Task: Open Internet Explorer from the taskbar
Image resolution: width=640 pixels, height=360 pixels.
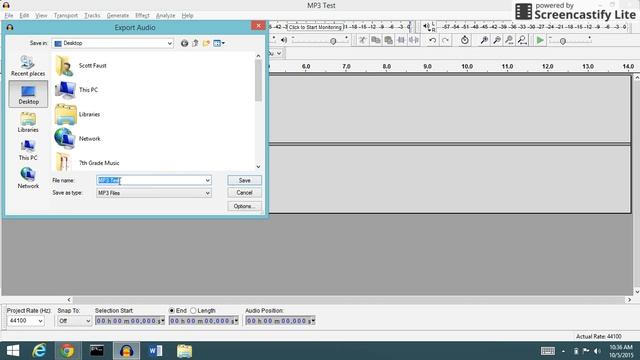Action: [39, 351]
